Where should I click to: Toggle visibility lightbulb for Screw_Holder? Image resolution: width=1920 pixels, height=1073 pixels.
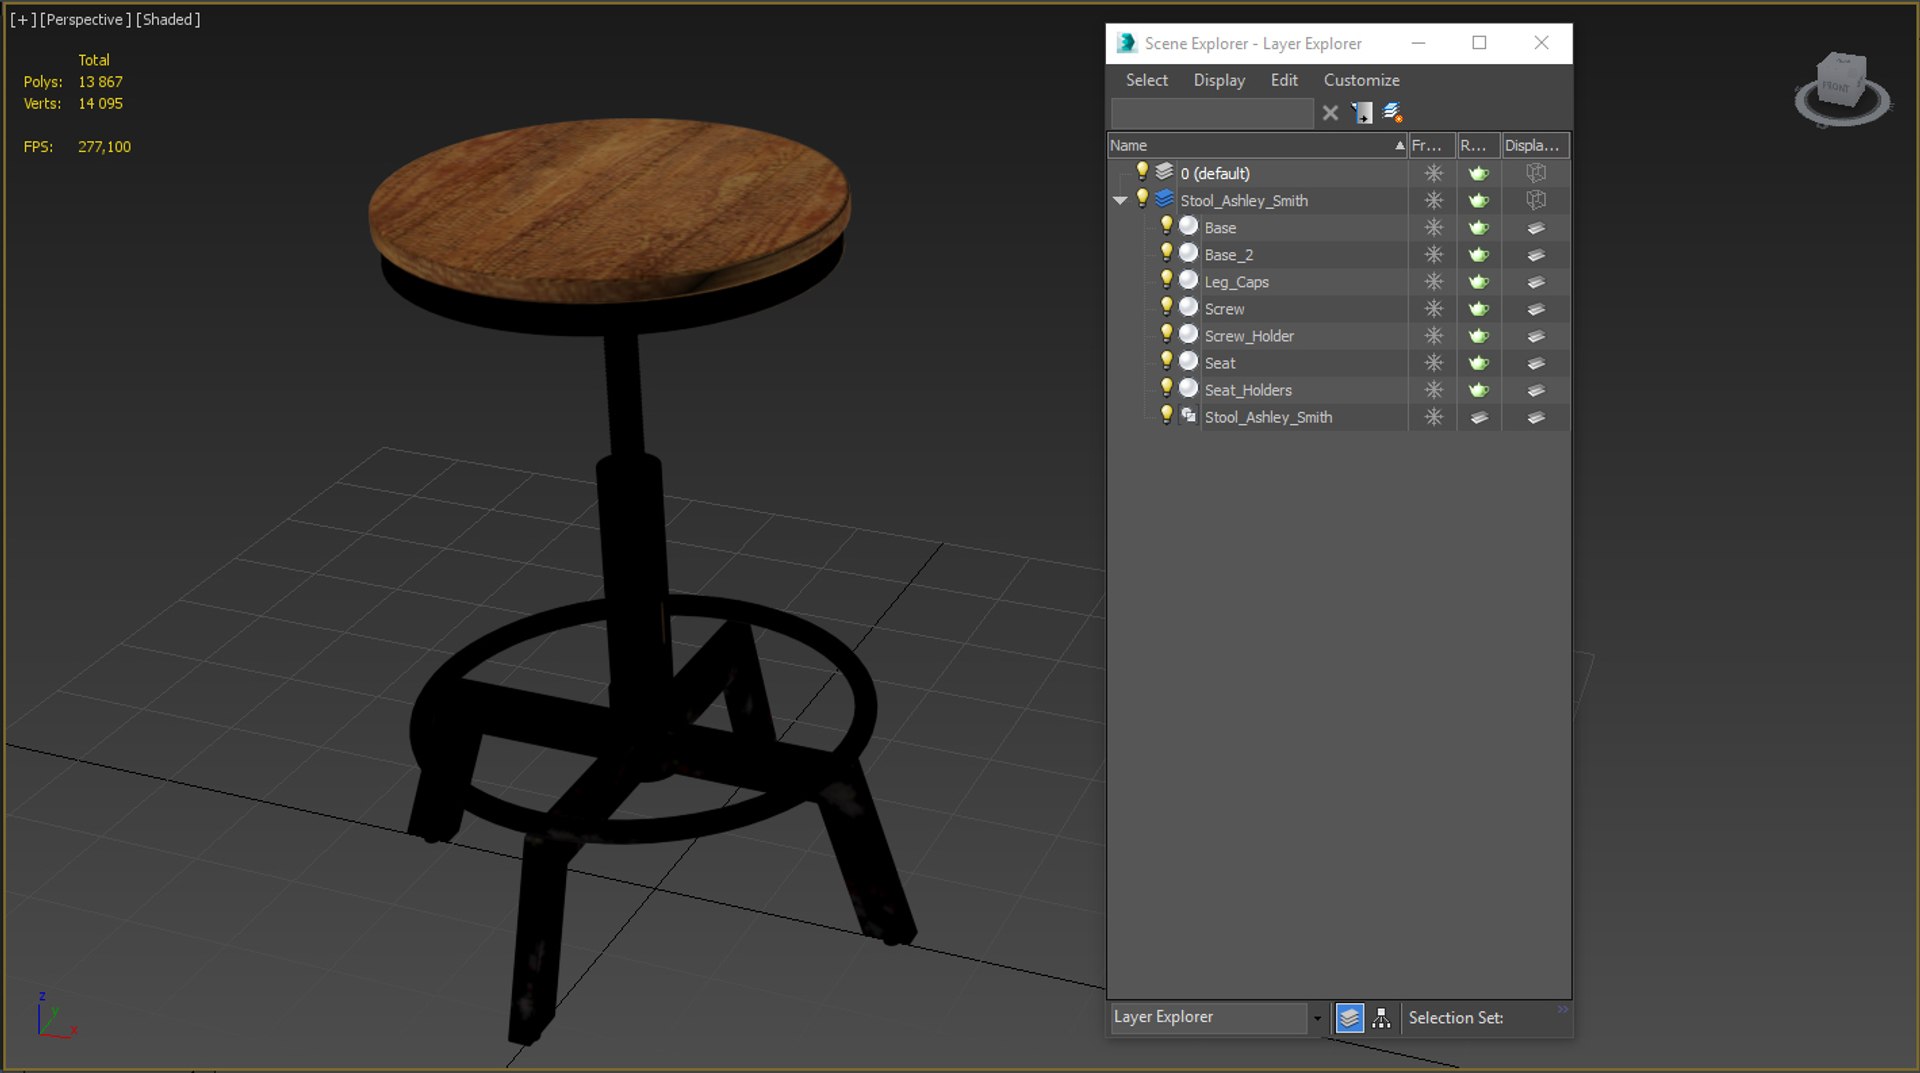click(1166, 334)
